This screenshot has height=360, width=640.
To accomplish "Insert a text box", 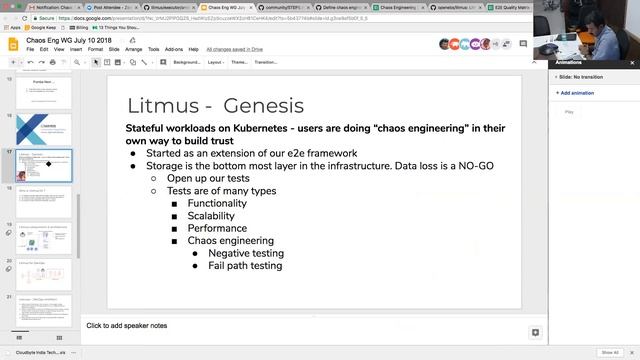I will click(107, 62).
